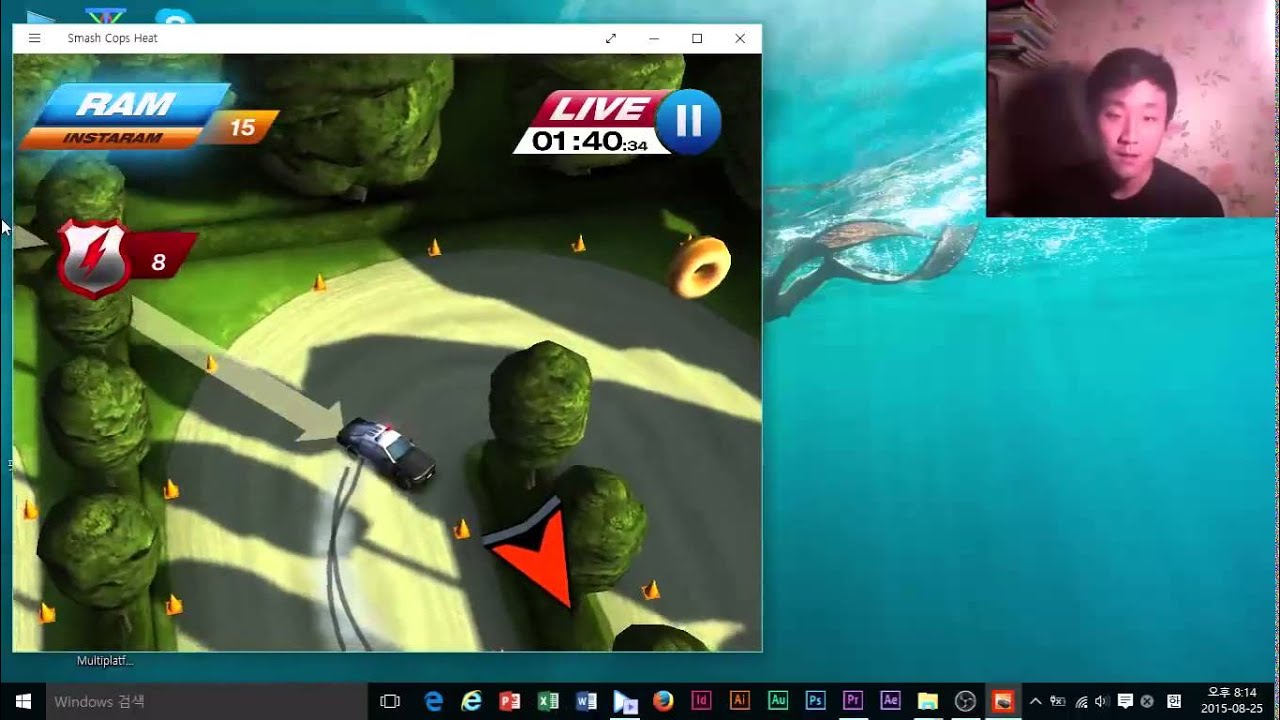Click the Windows search box
1280x720 pixels.
(x=208, y=701)
